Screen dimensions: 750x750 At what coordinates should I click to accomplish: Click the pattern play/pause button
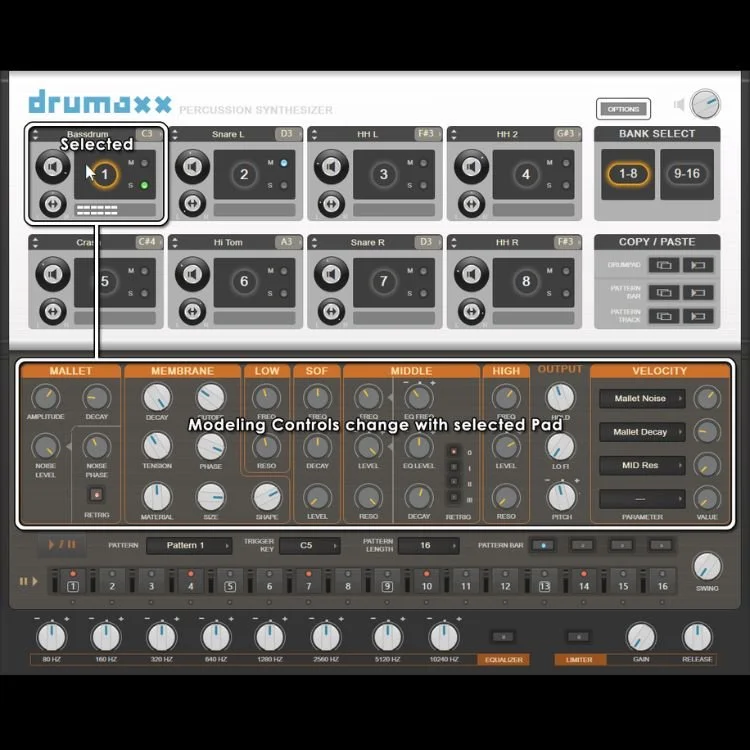coord(62,545)
